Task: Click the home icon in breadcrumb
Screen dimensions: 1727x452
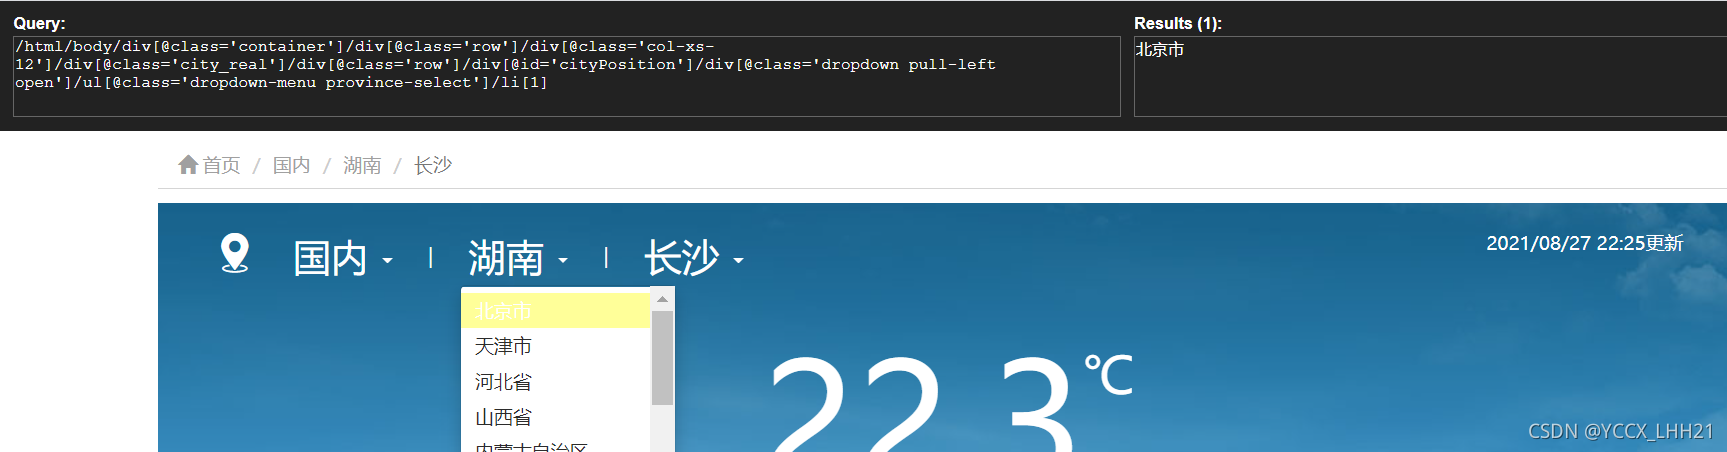Action: (x=188, y=165)
